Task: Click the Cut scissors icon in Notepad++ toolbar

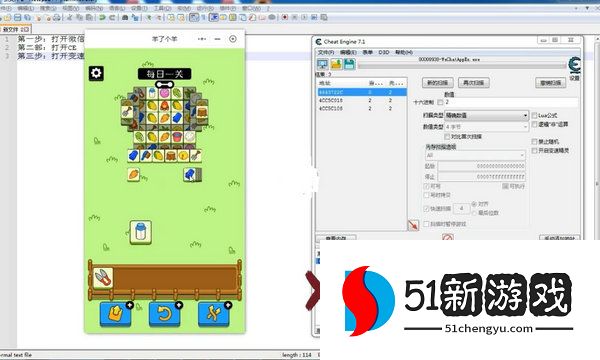Action: (70, 17)
